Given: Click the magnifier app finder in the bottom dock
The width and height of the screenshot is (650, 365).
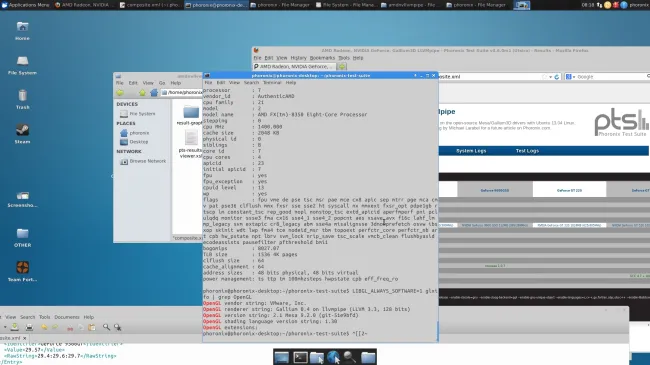Looking at the screenshot, I should pyautogui.click(x=350, y=357).
